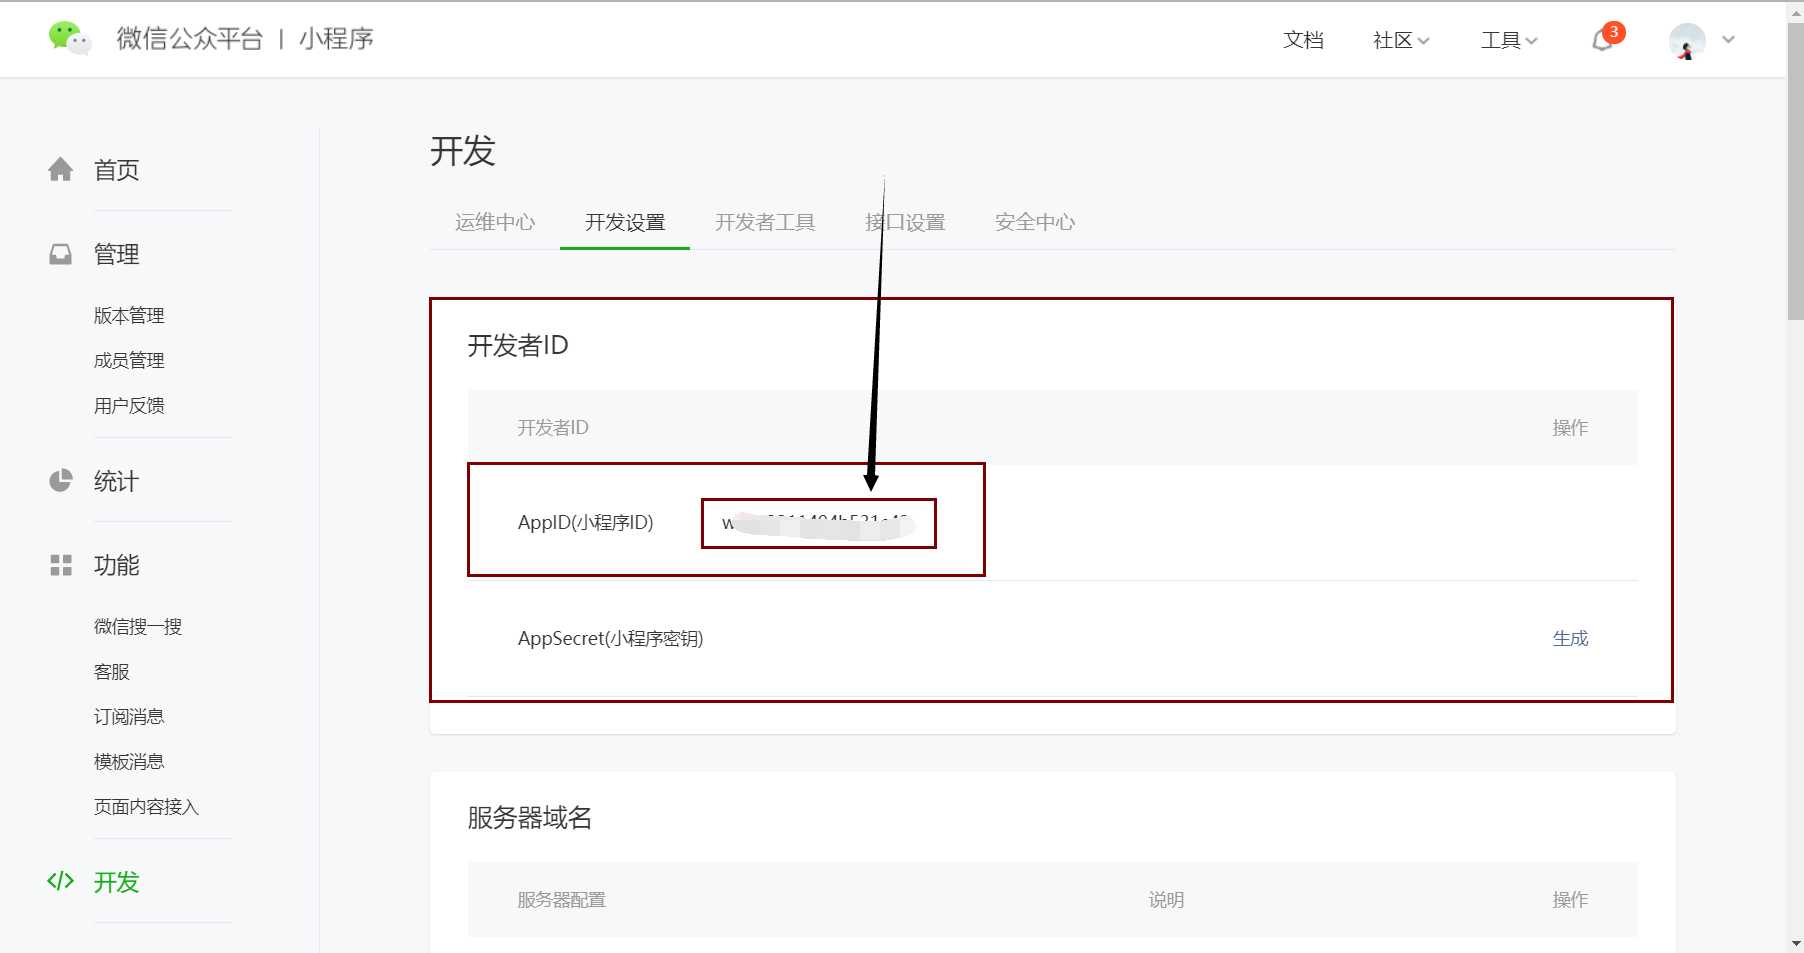Click the scrollbar down arrow
Viewport: 1804px width, 953px height.
(x=1795, y=943)
